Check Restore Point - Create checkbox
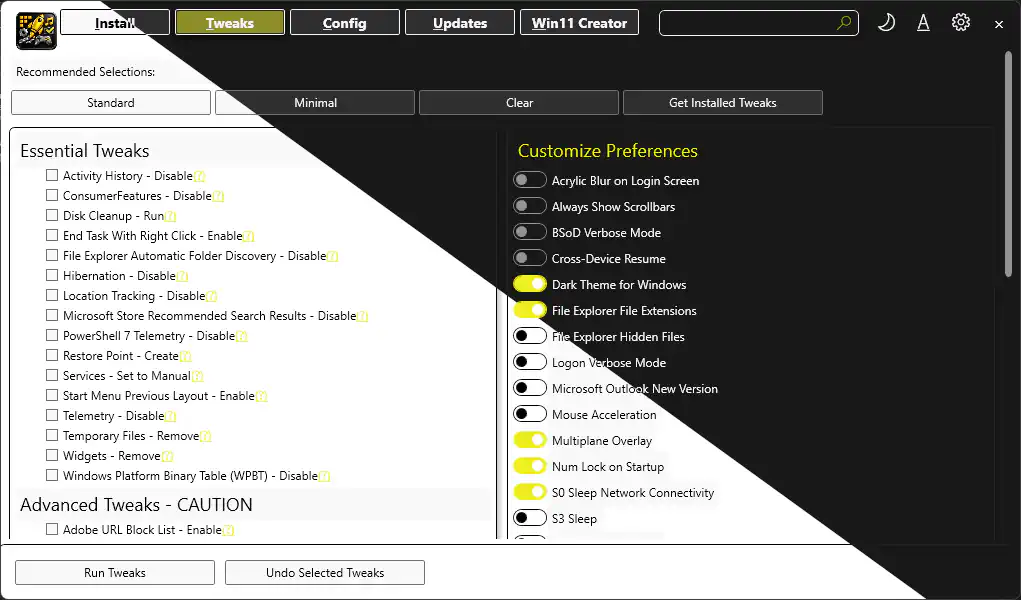This screenshot has height=600, width=1021. [x=52, y=355]
